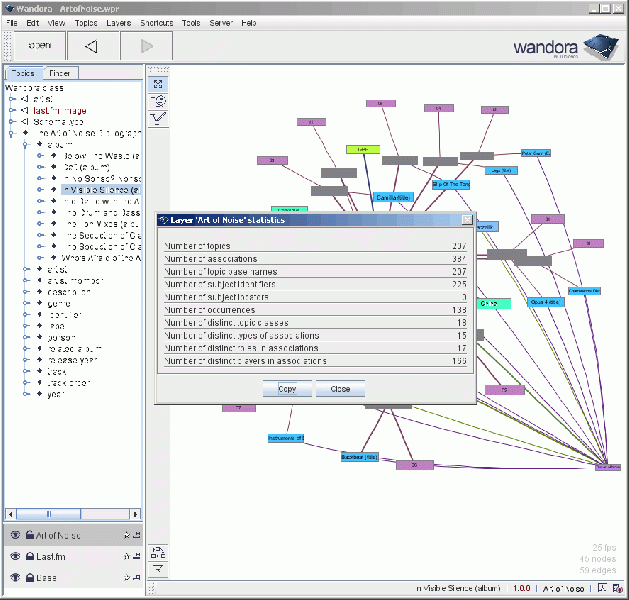Image resolution: width=629 pixels, height=600 pixels.
Task: Click the filter icon below graph layout
Action: pyautogui.click(x=158, y=568)
